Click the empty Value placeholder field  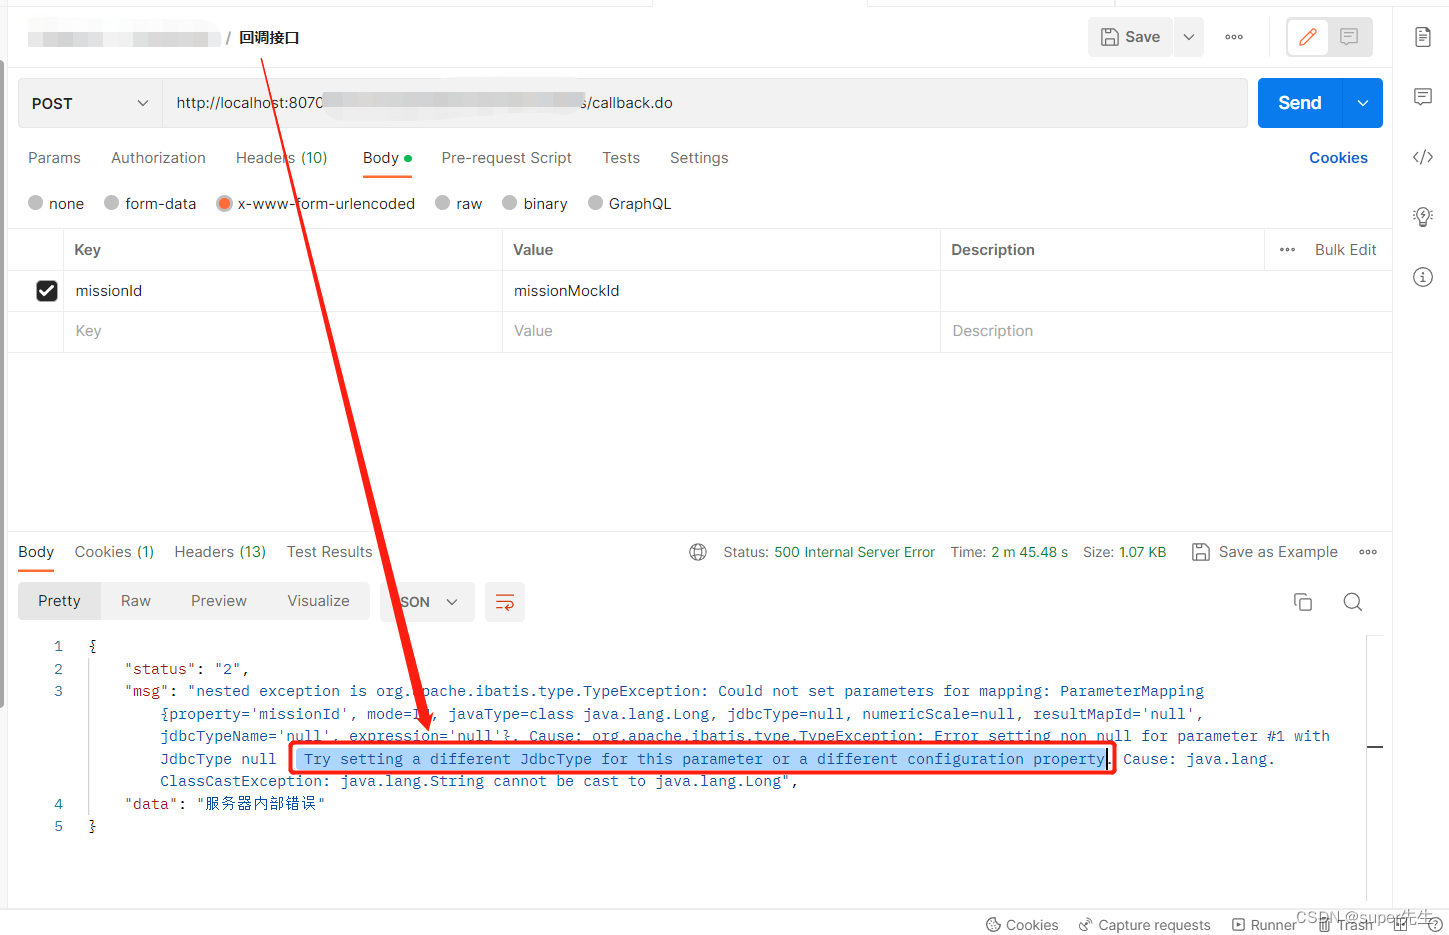(x=721, y=331)
